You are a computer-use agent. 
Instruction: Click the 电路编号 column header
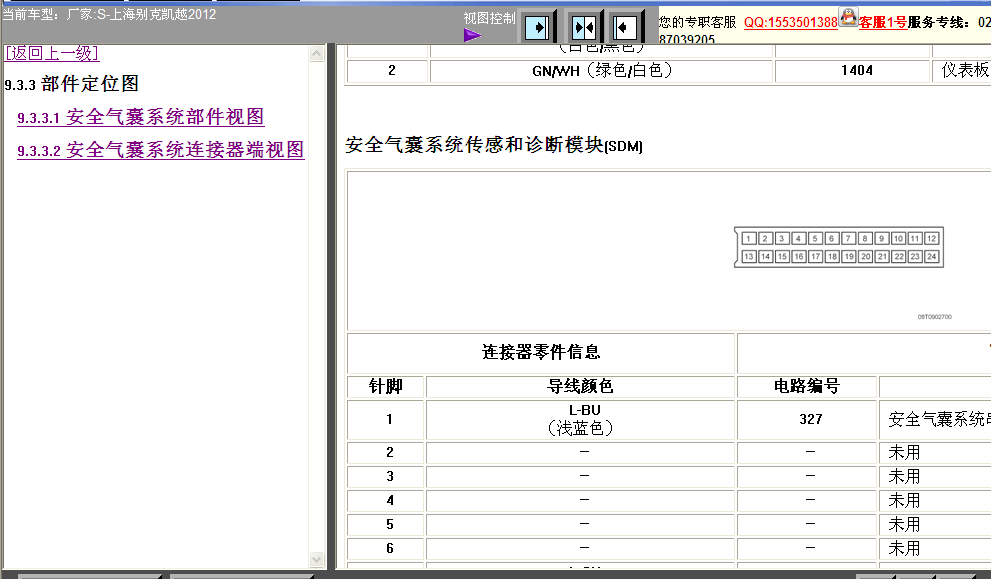[x=806, y=386]
